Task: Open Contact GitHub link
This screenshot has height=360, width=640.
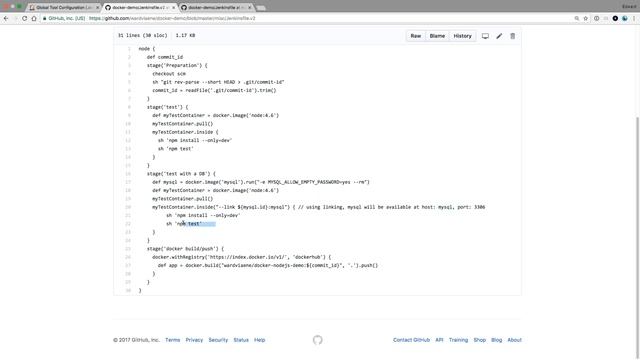Action: coord(411,340)
